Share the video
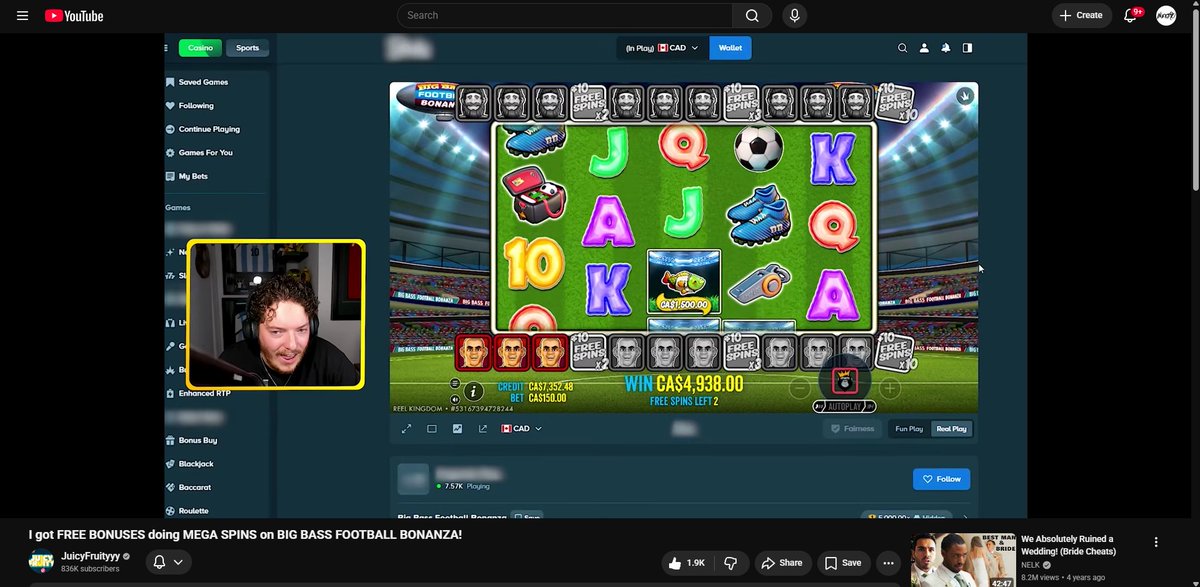Viewport: 1200px width, 587px height. point(782,563)
